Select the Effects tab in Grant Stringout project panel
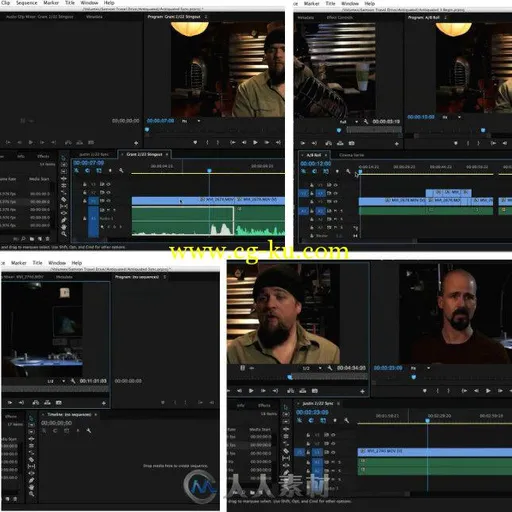This screenshot has width=512, height=512. (43, 156)
